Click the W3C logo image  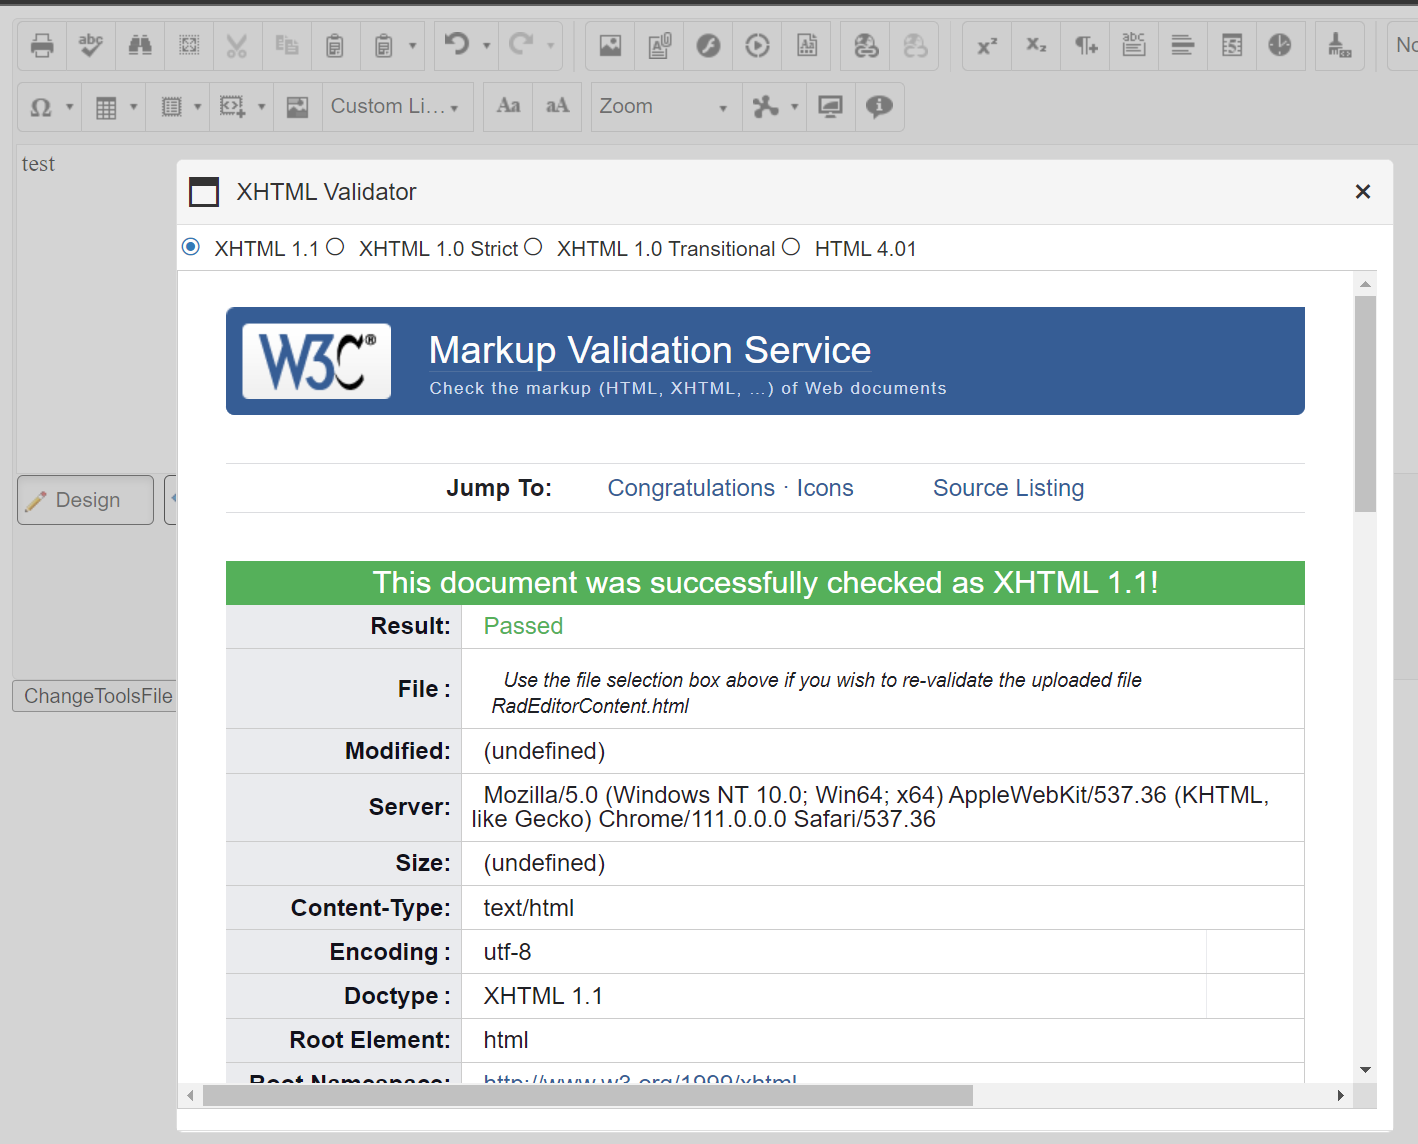[x=317, y=361]
